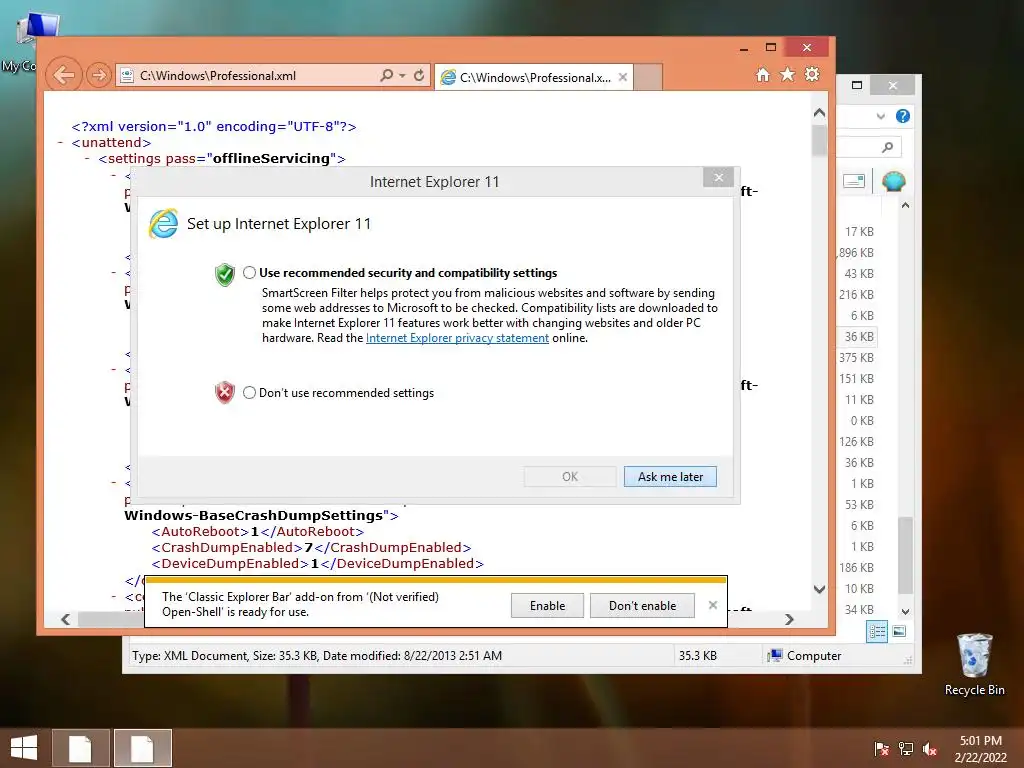1024x768 pixels.
Task: Open the active taskbar document icon
Action: click(142, 748)
